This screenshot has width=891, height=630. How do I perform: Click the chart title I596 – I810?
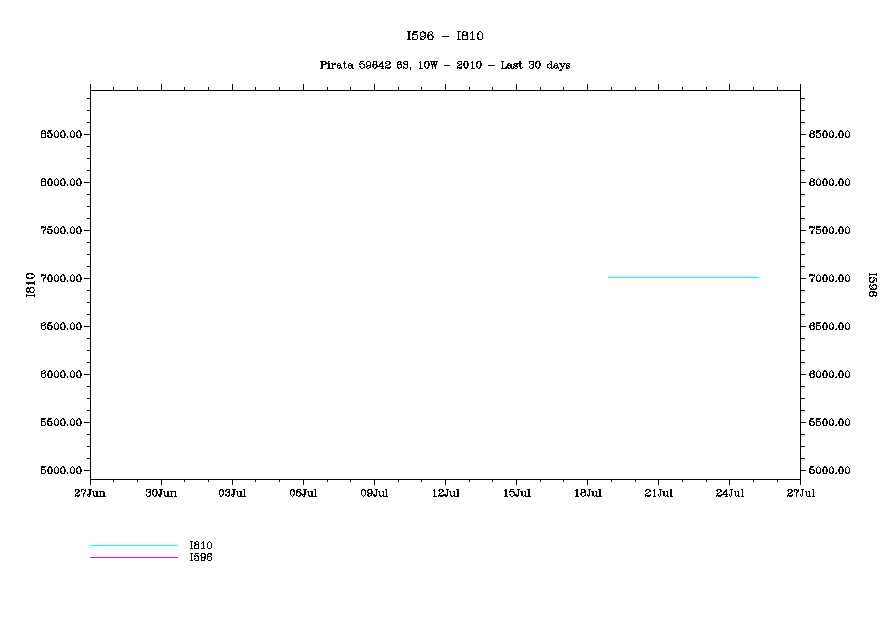pyautogui.click(x=445, y=36)
